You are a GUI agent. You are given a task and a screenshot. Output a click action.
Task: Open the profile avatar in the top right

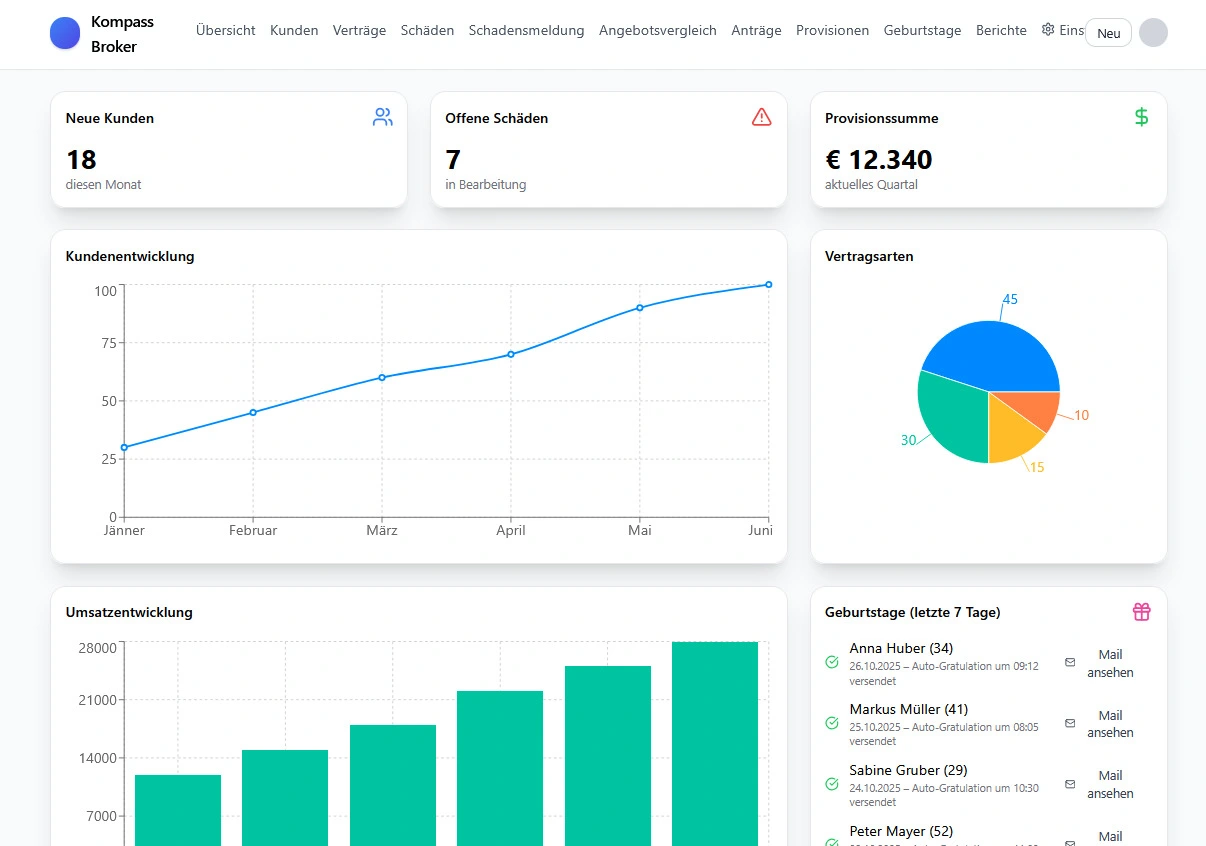tap(1153, 32)
